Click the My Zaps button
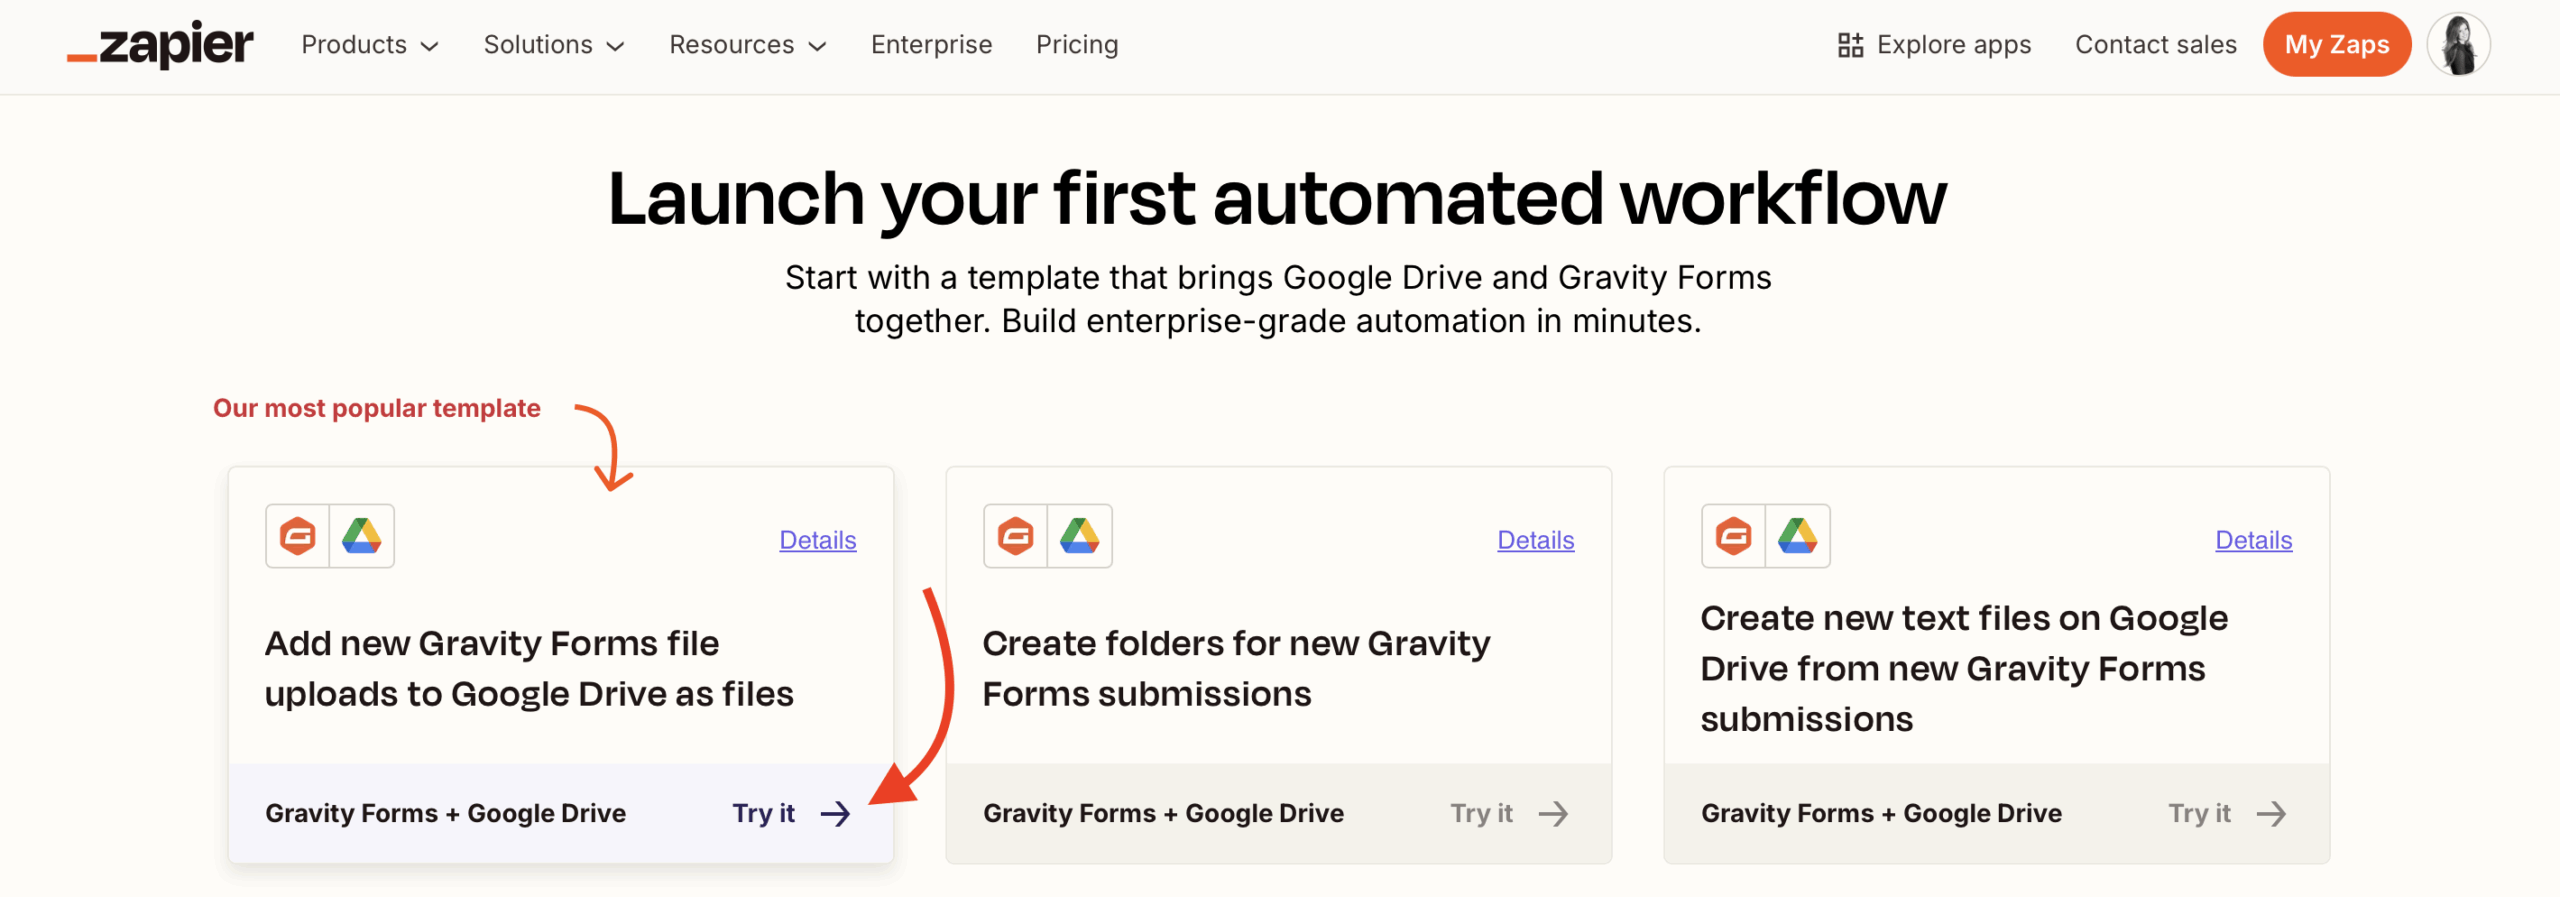This screenshot has height=897, width=2560. (x=2337, y=44)
